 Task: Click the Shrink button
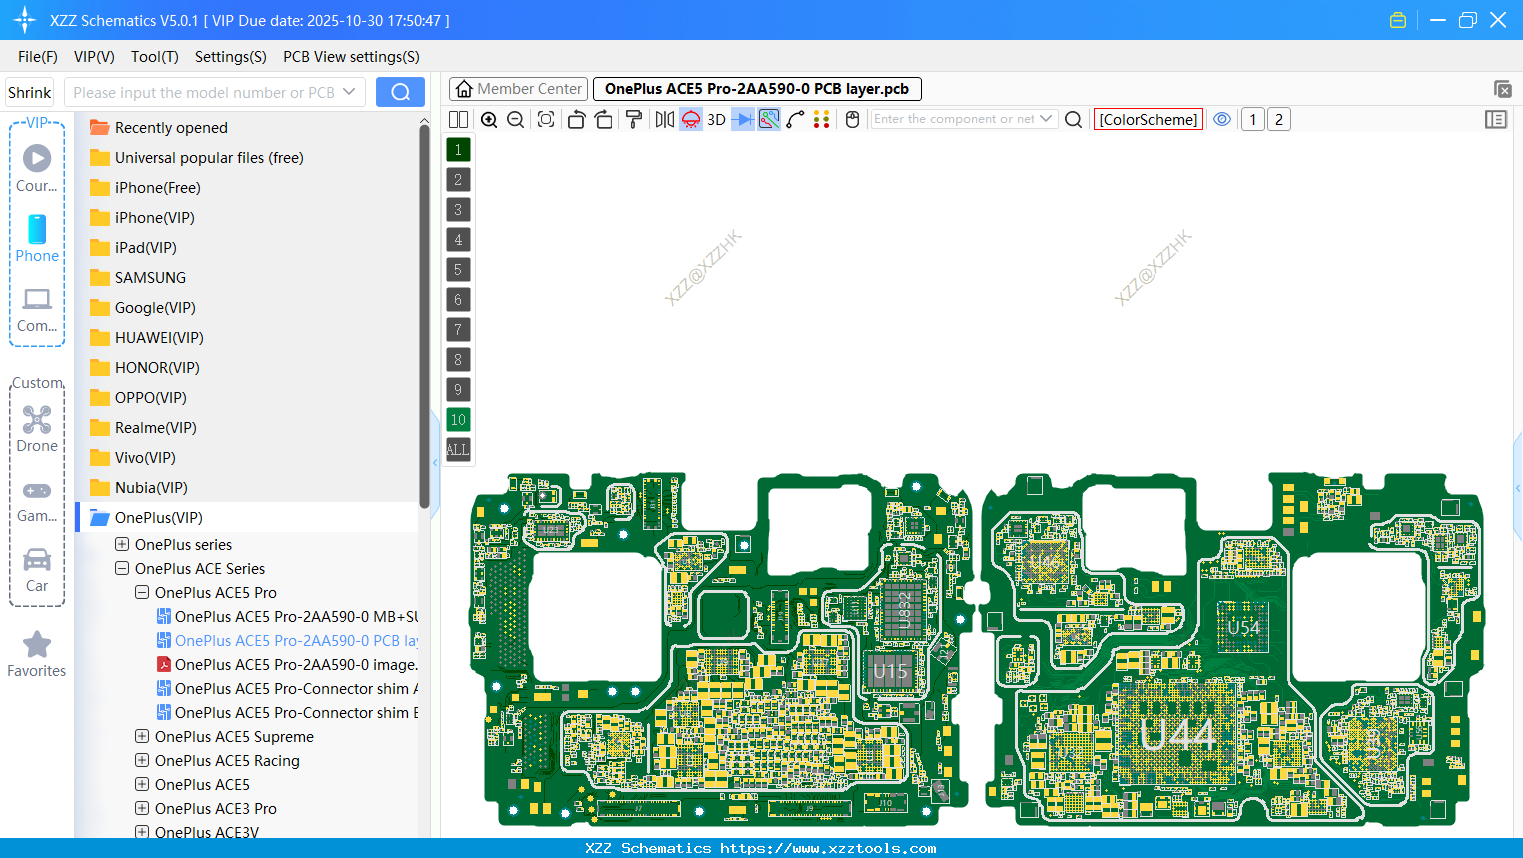[x=29, y=92]
